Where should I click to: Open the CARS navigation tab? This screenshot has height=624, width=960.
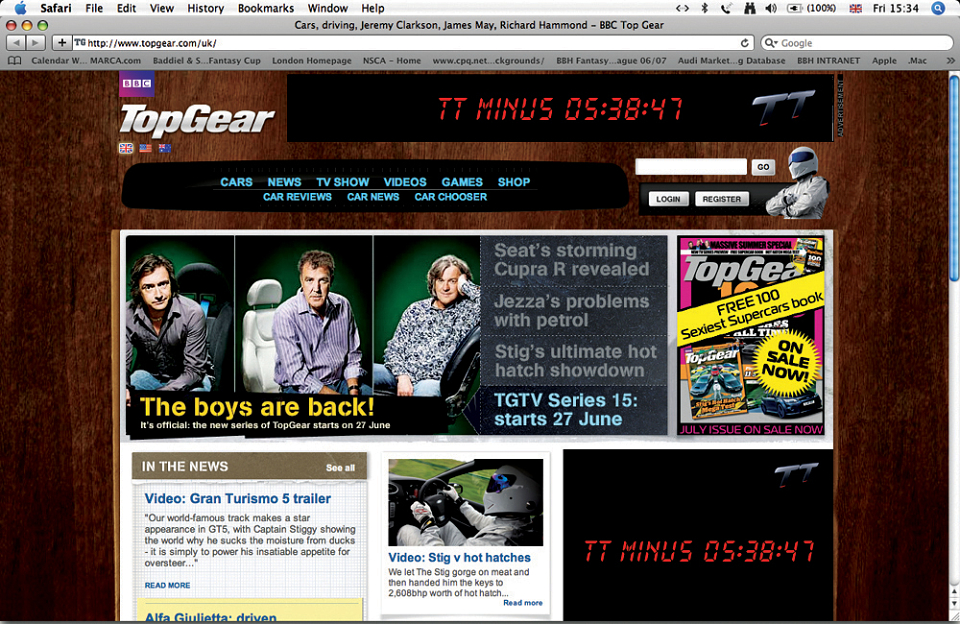(236, 182)
